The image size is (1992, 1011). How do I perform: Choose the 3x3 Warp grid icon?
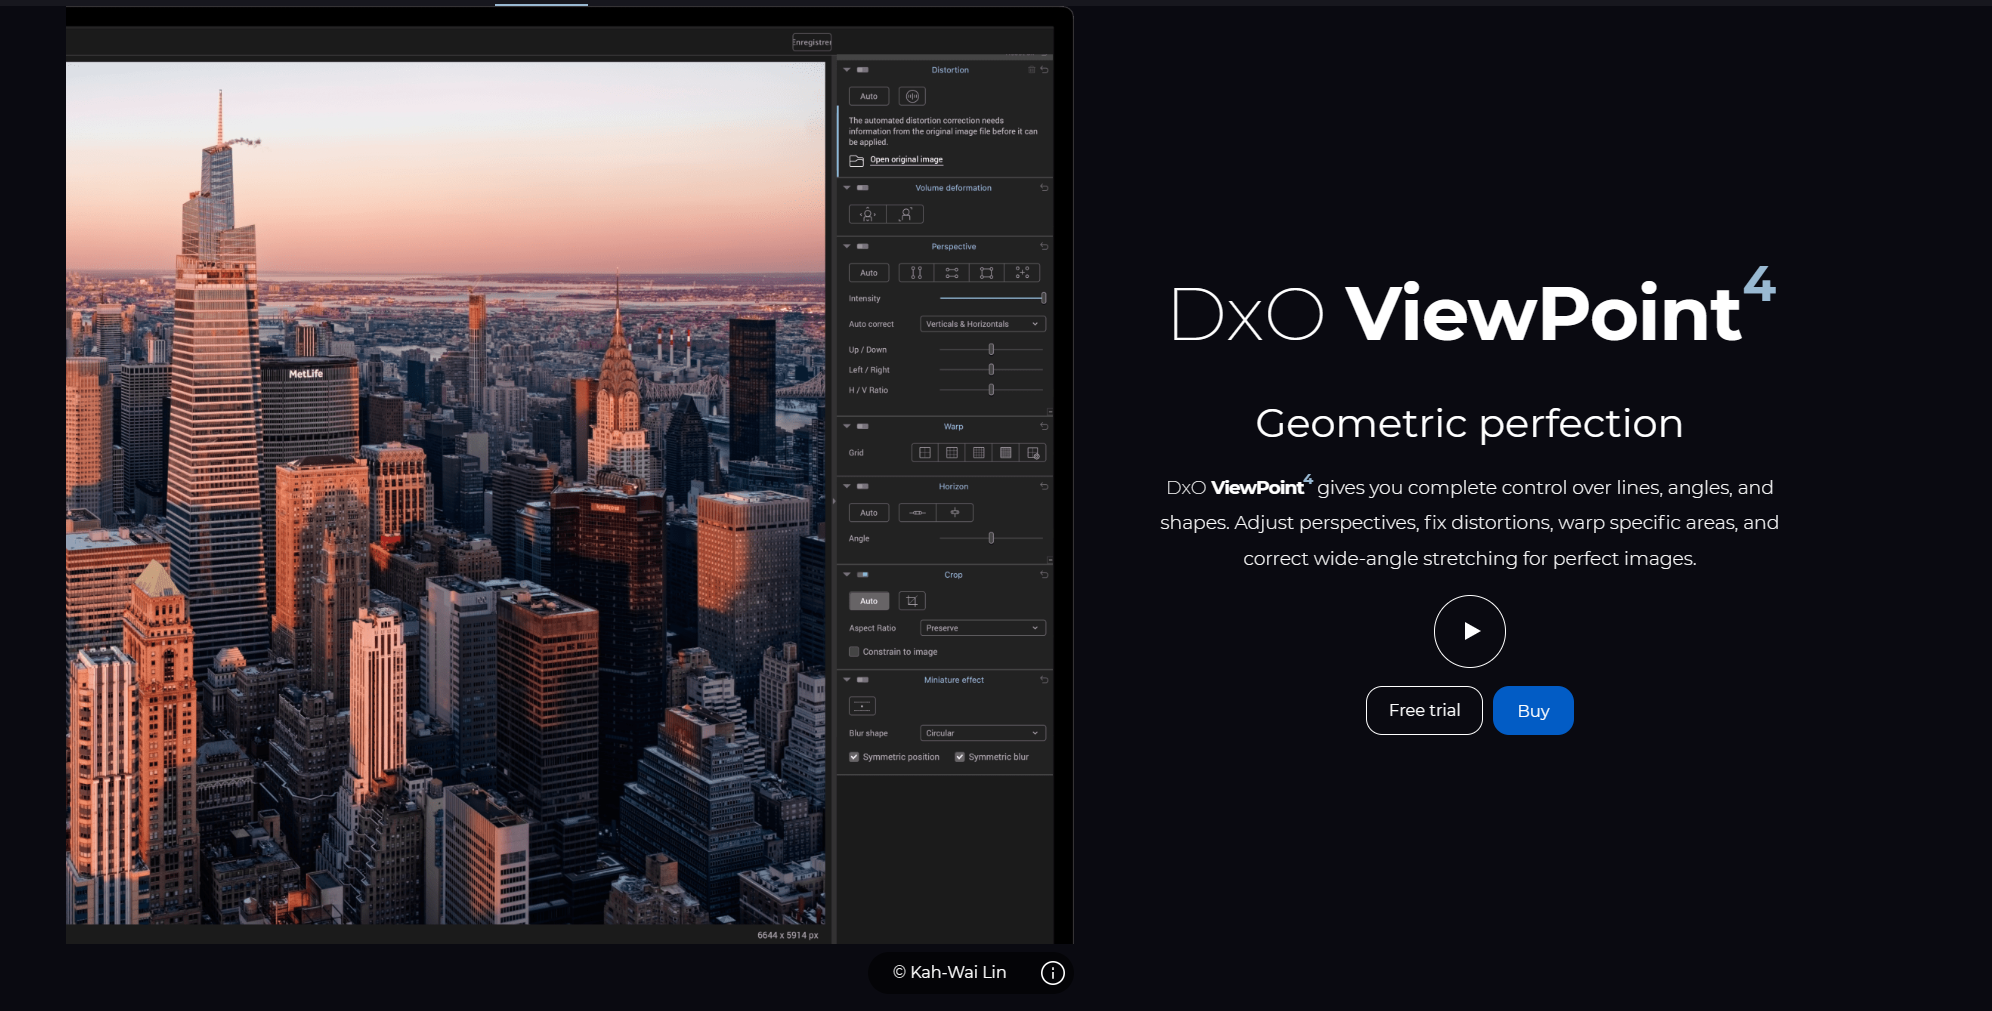pyautogui.click(x=952, y=453)
